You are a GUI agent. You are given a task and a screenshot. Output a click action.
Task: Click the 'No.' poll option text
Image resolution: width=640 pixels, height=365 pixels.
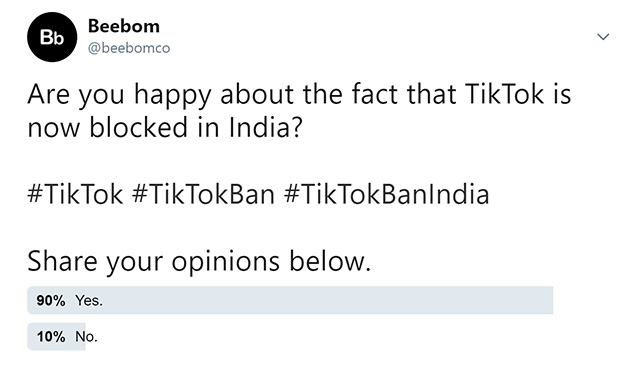pyautogui.click(x=86, y=337)
